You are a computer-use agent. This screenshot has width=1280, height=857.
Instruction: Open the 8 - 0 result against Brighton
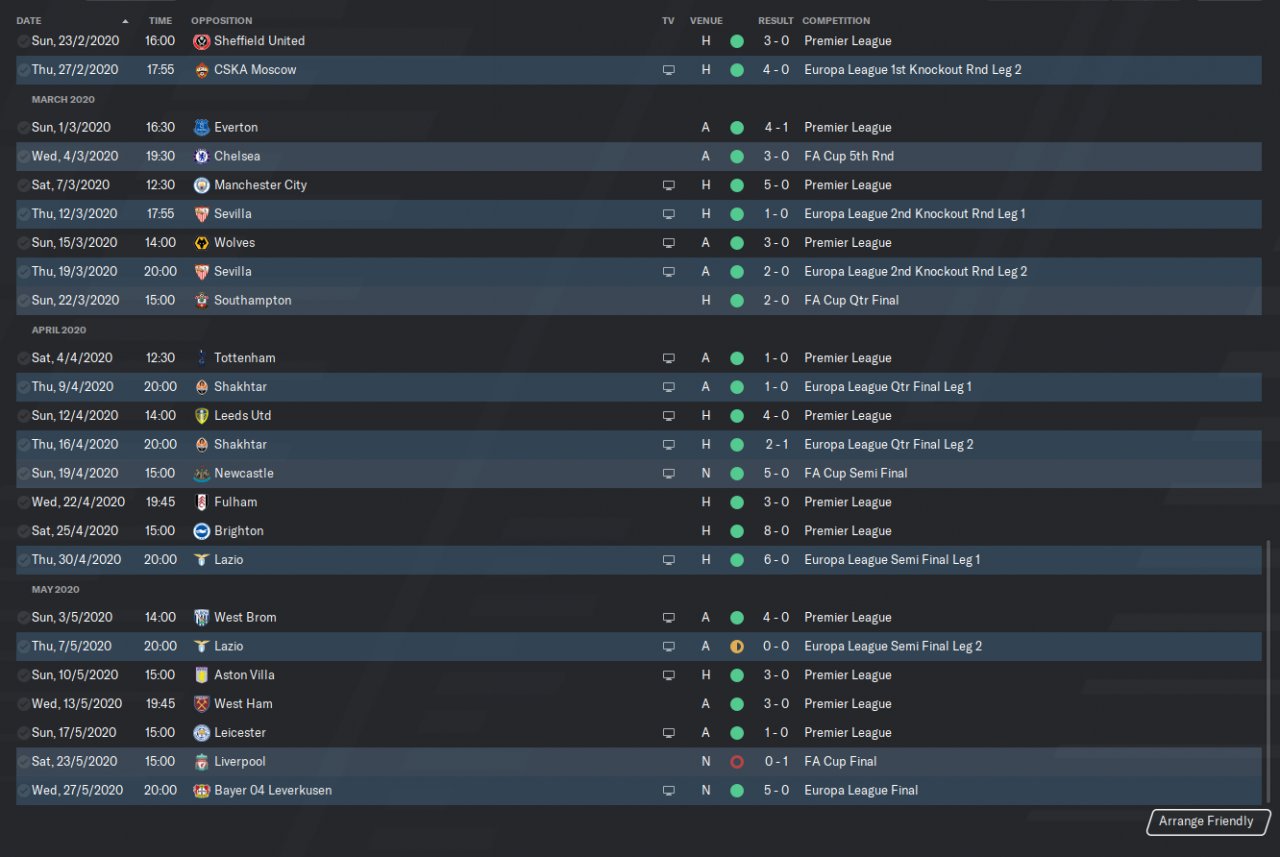point(776,531)
